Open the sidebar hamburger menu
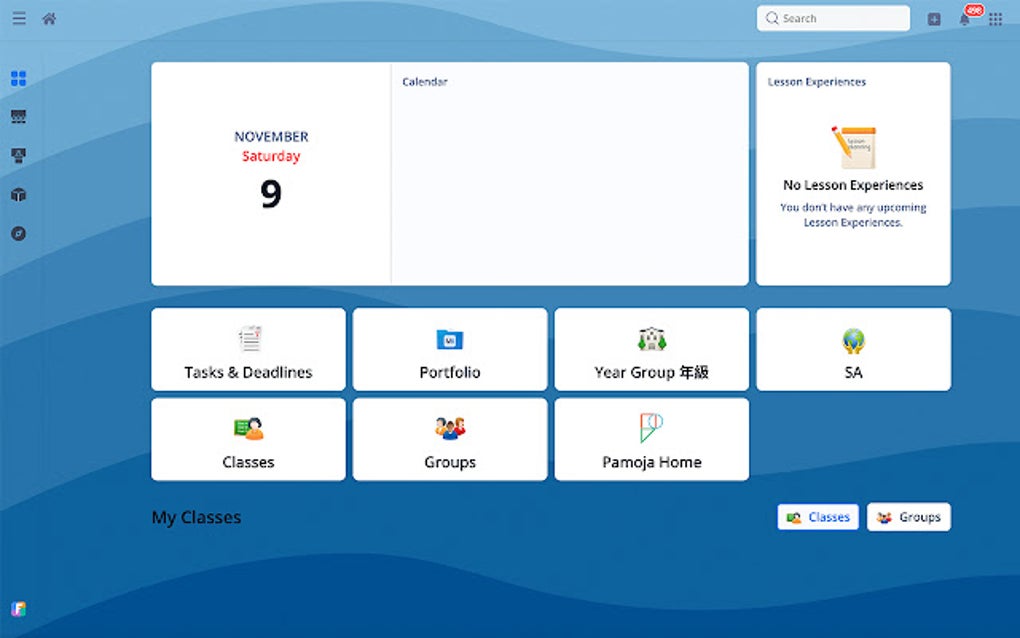 (18, 17)
